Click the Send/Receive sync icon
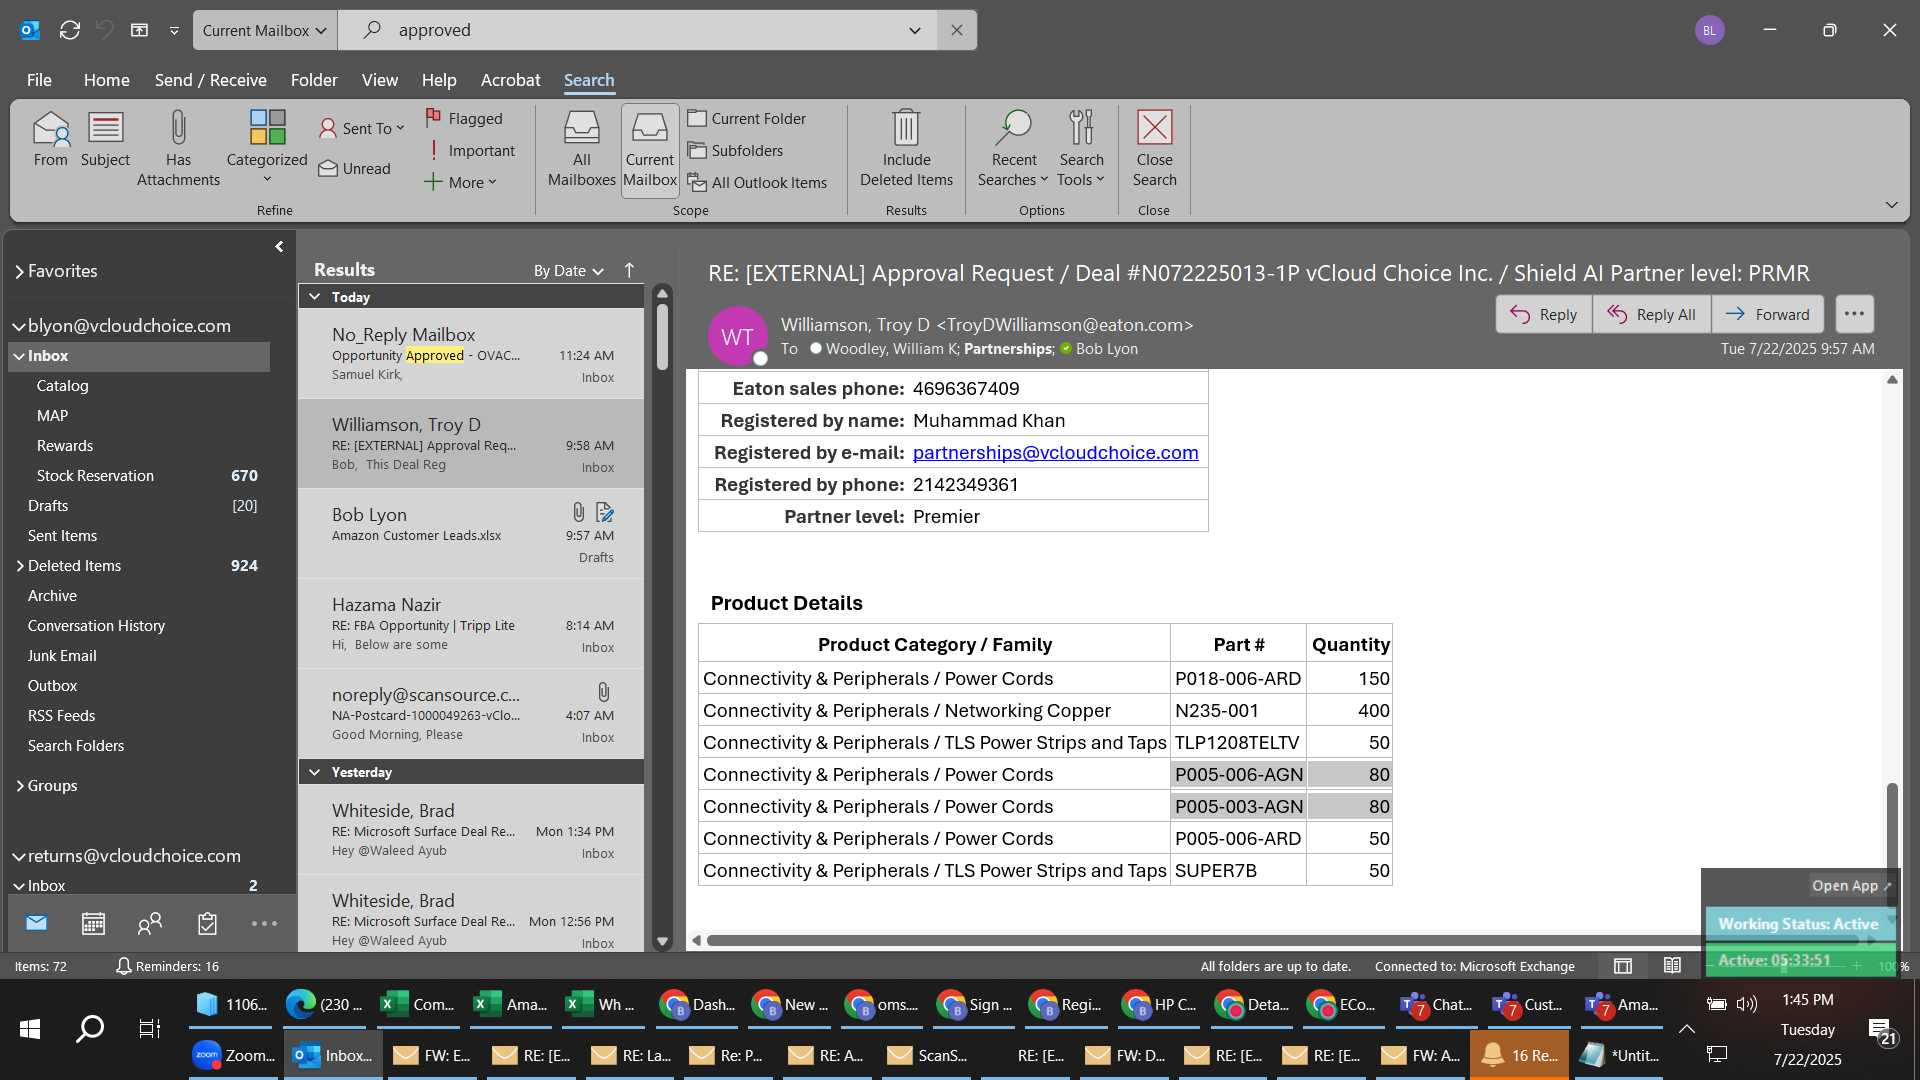The height and width of the screenshot is (1080, 1920). [x=69, y=30]
